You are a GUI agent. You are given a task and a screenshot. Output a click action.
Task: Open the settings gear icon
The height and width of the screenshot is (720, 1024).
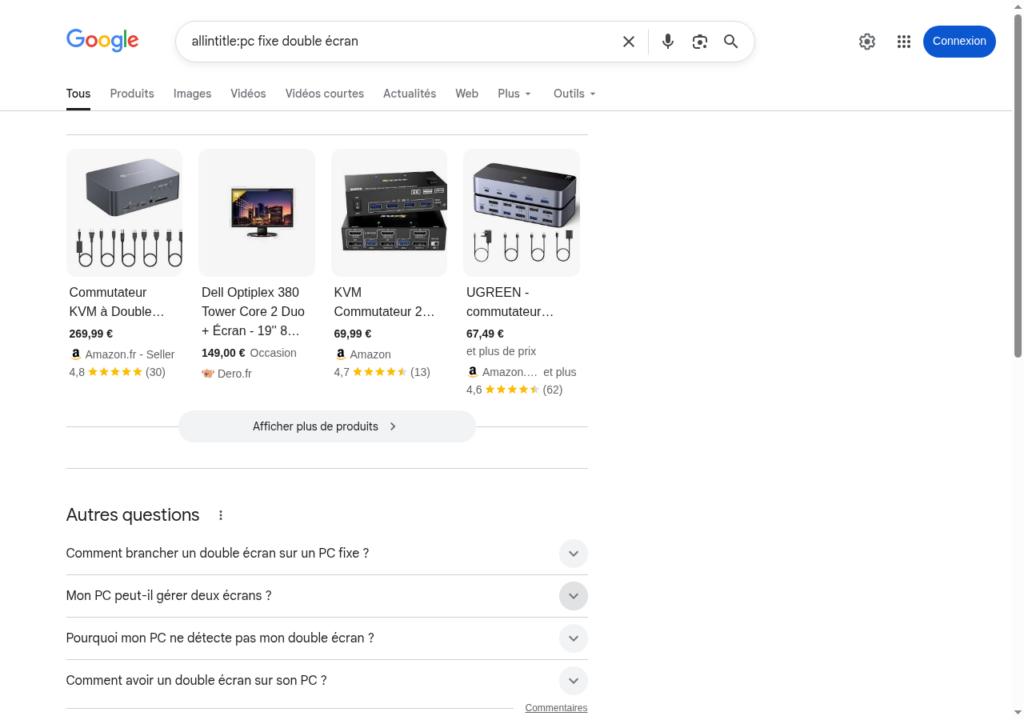click(x=867, y=41)
